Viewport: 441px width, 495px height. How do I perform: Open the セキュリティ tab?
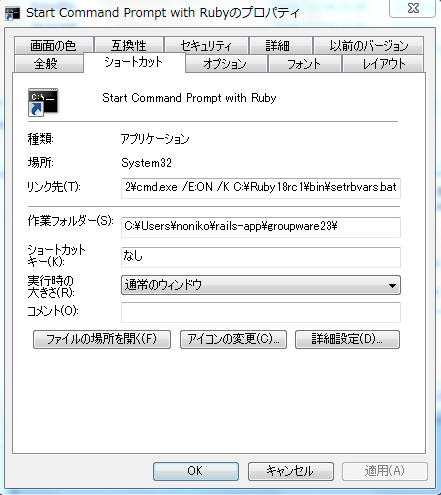[x=206, y=45]
